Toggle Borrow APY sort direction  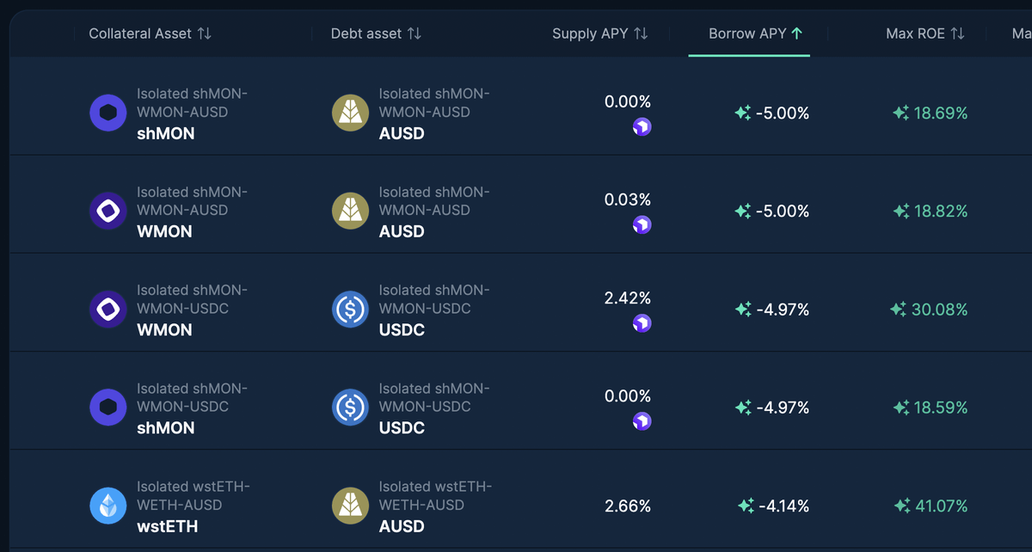pos(755,34)
